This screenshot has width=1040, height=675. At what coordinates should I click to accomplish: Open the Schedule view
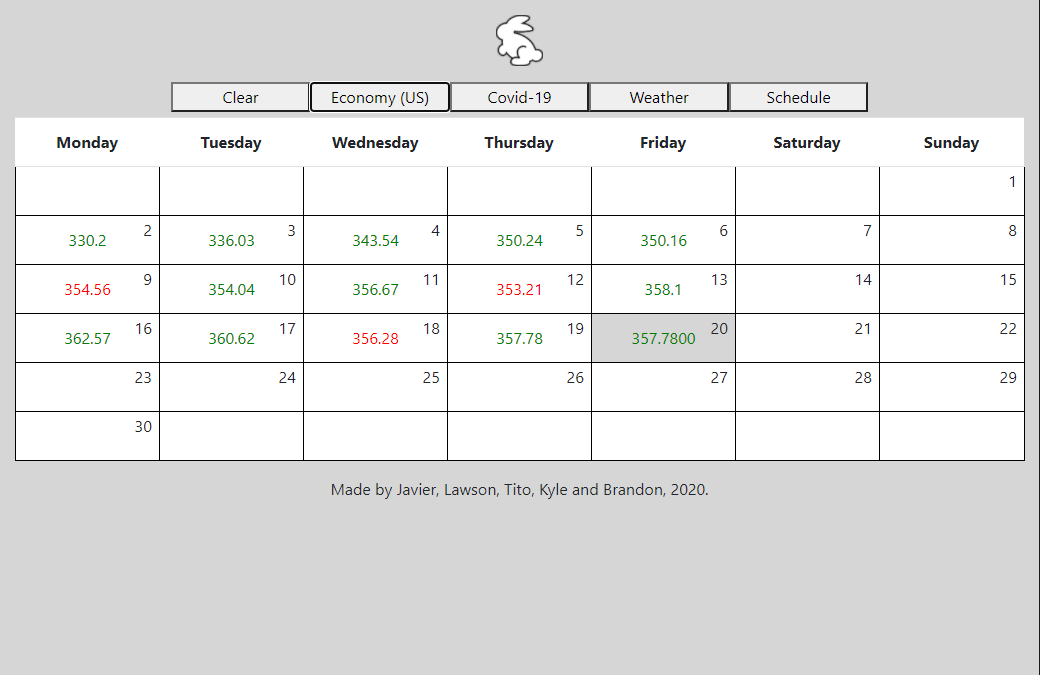[798, 97]
